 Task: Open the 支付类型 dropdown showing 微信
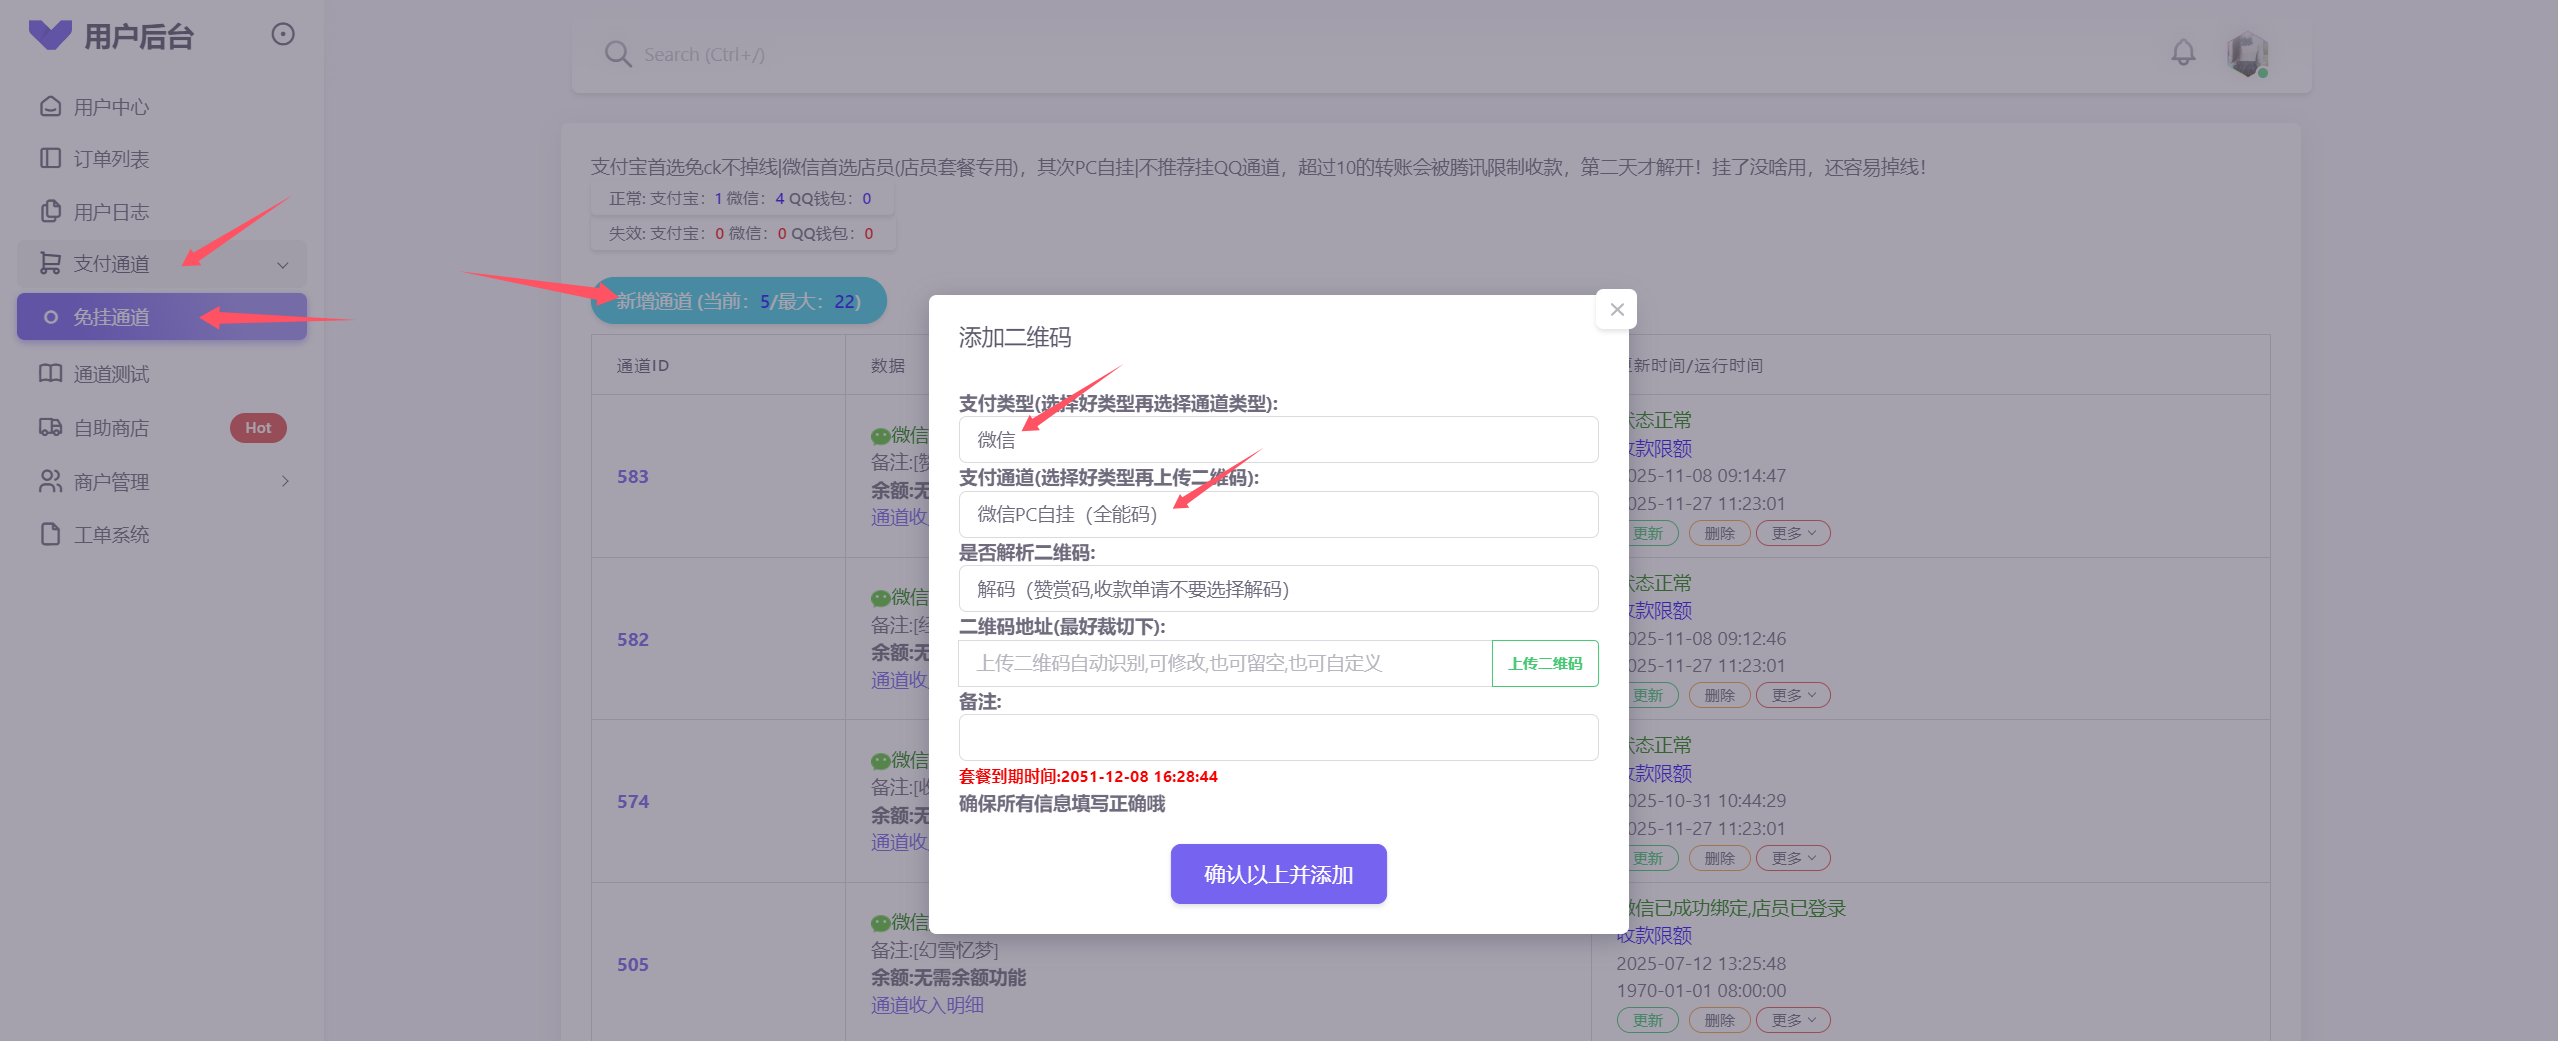1278,439
